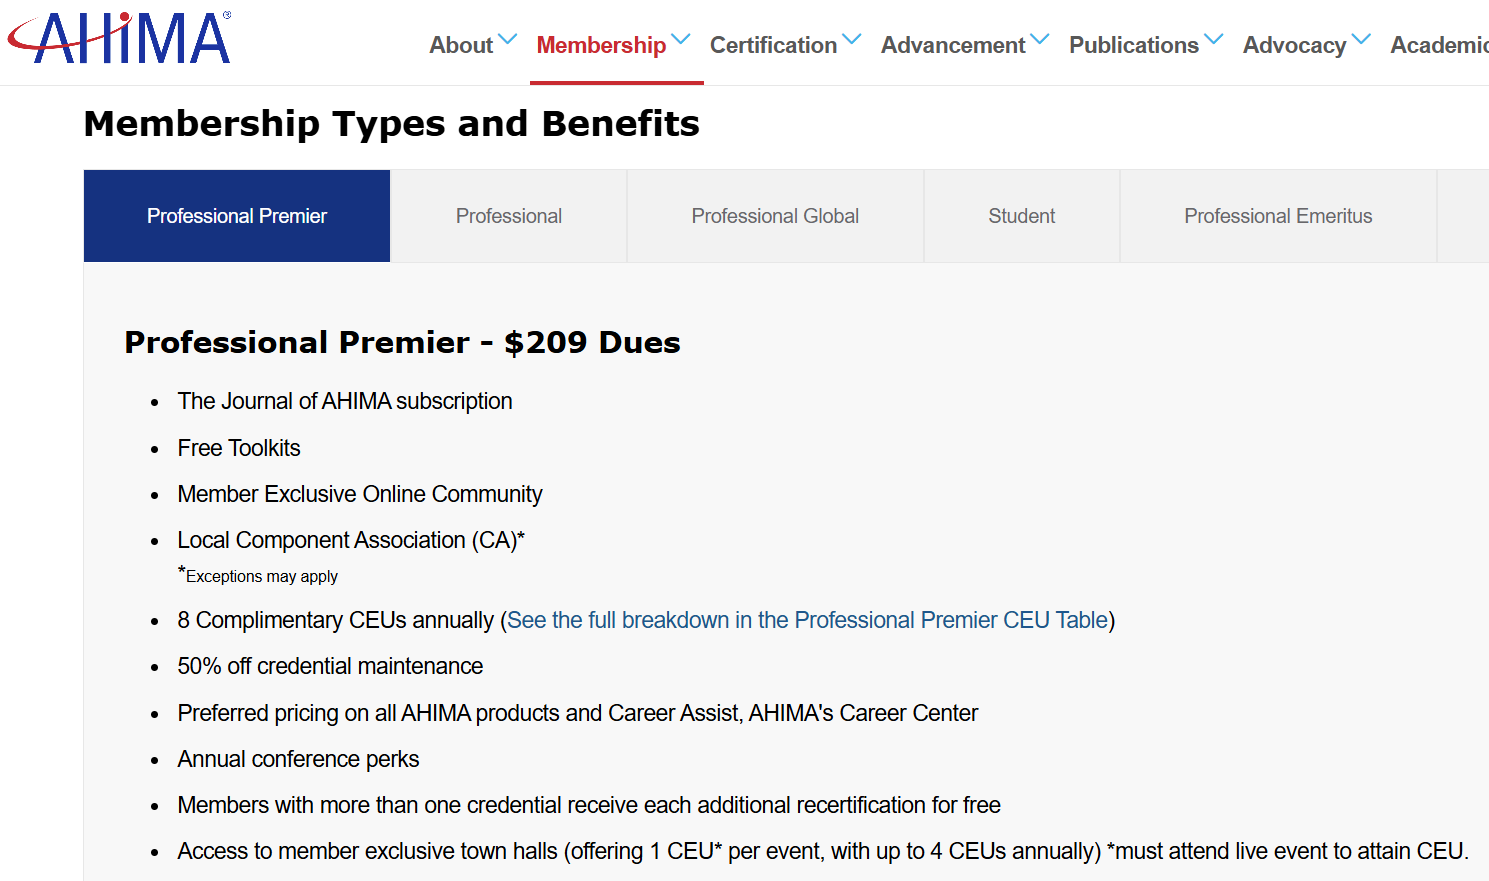Image resolution: width=1489 pixels, height=881 pixels.
Task: Open the Academics navigation item
Action: [x=1439, y=45]
